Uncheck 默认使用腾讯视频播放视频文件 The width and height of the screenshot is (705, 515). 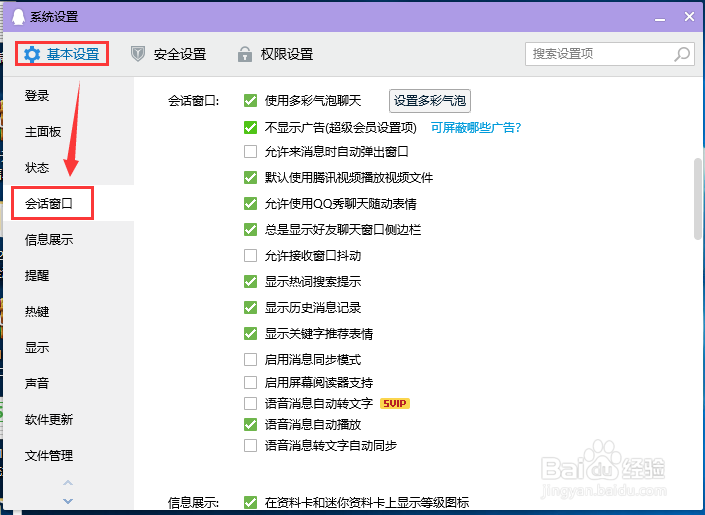(x=250, y=177)
